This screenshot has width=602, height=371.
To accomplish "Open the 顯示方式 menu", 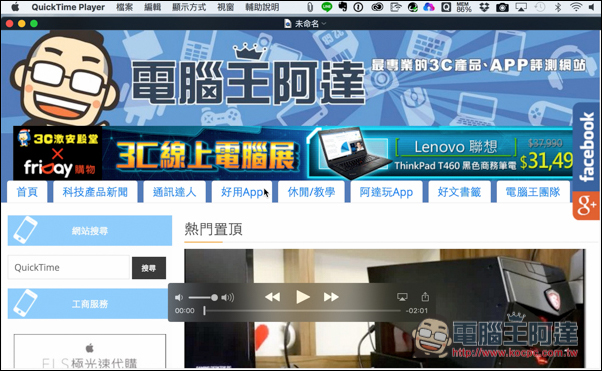I will [x=189, y=7].
